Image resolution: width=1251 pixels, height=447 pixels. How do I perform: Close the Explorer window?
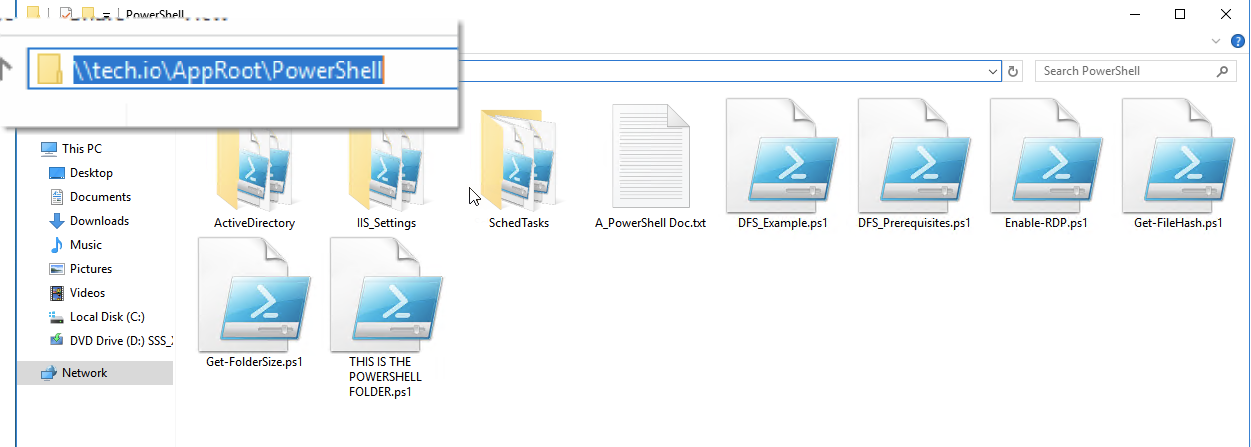(1226, 14)
